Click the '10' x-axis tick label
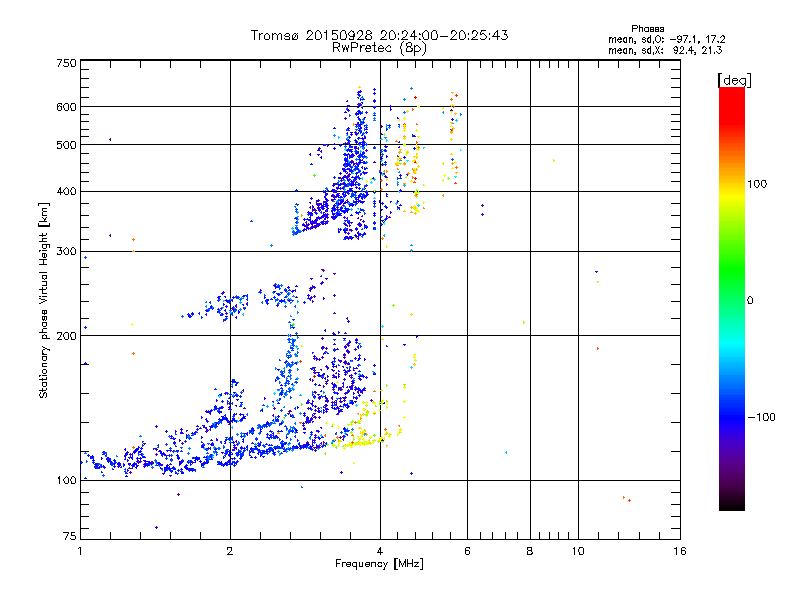The width and height of the screenshot is (800, 600). coord(578,551)
